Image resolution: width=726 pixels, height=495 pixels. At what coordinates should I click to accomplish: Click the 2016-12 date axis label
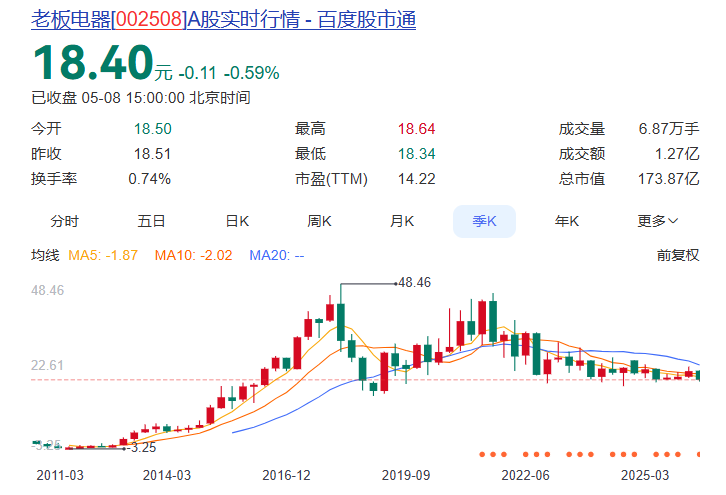[286, 476]
